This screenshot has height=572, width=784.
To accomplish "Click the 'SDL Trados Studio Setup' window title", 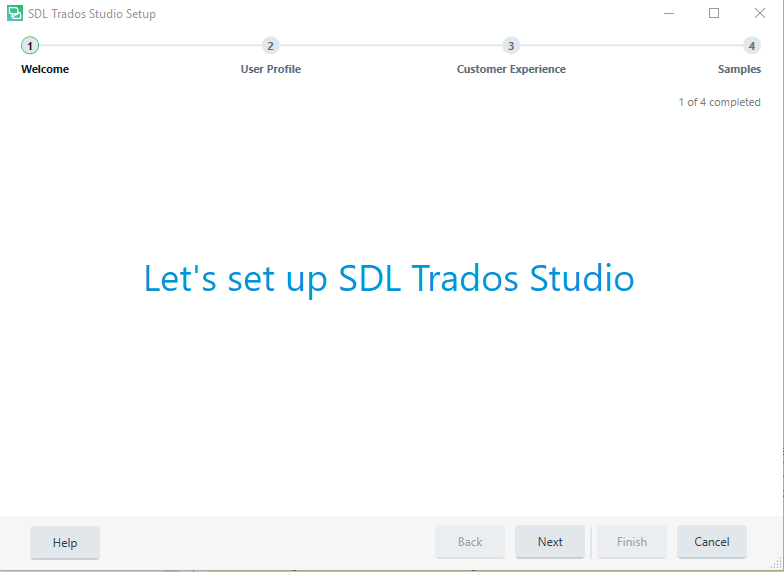I will pos(92,14).
